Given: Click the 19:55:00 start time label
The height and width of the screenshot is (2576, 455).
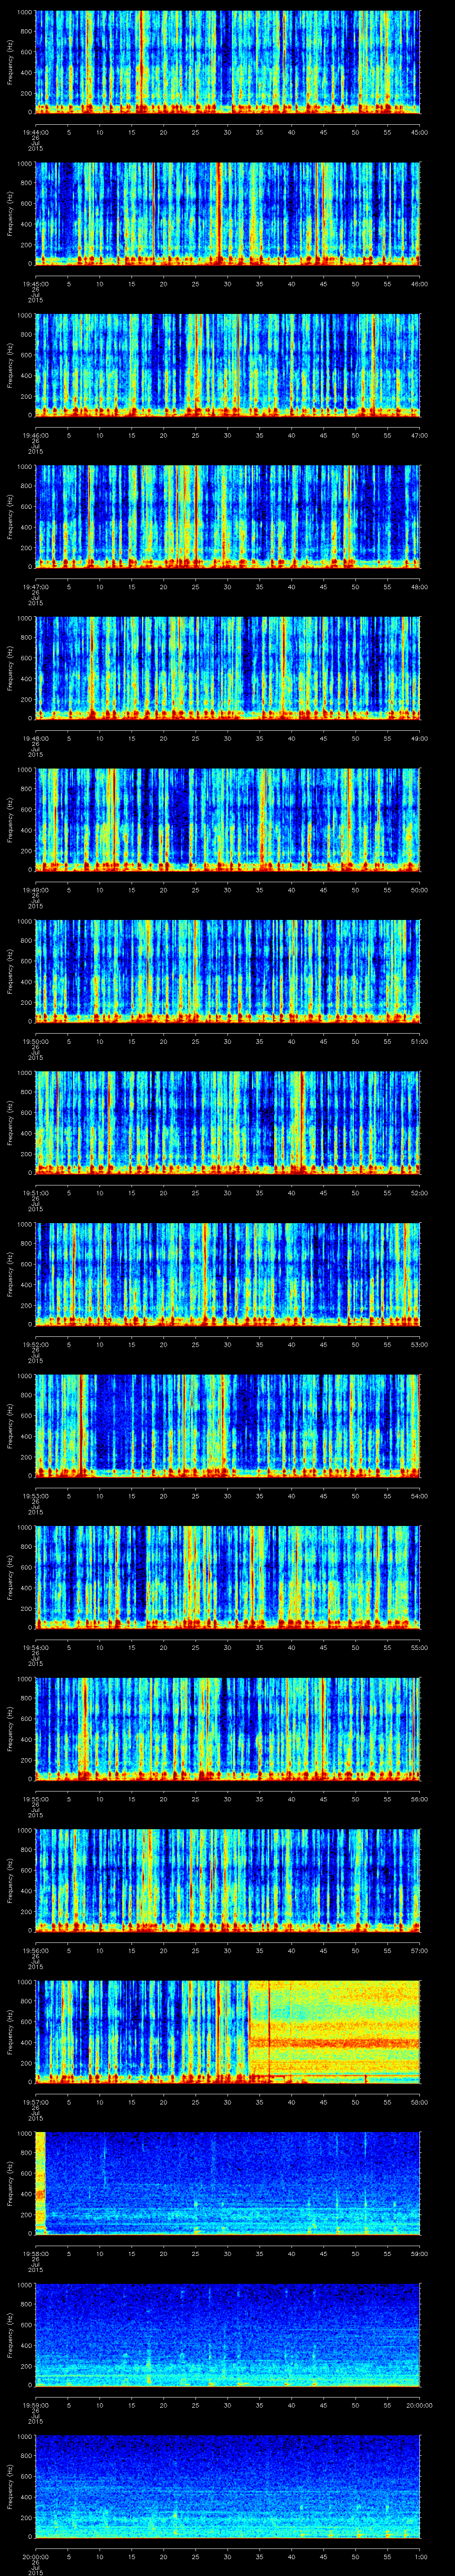Looking at the screenshot, I should tap(36, 1798).
